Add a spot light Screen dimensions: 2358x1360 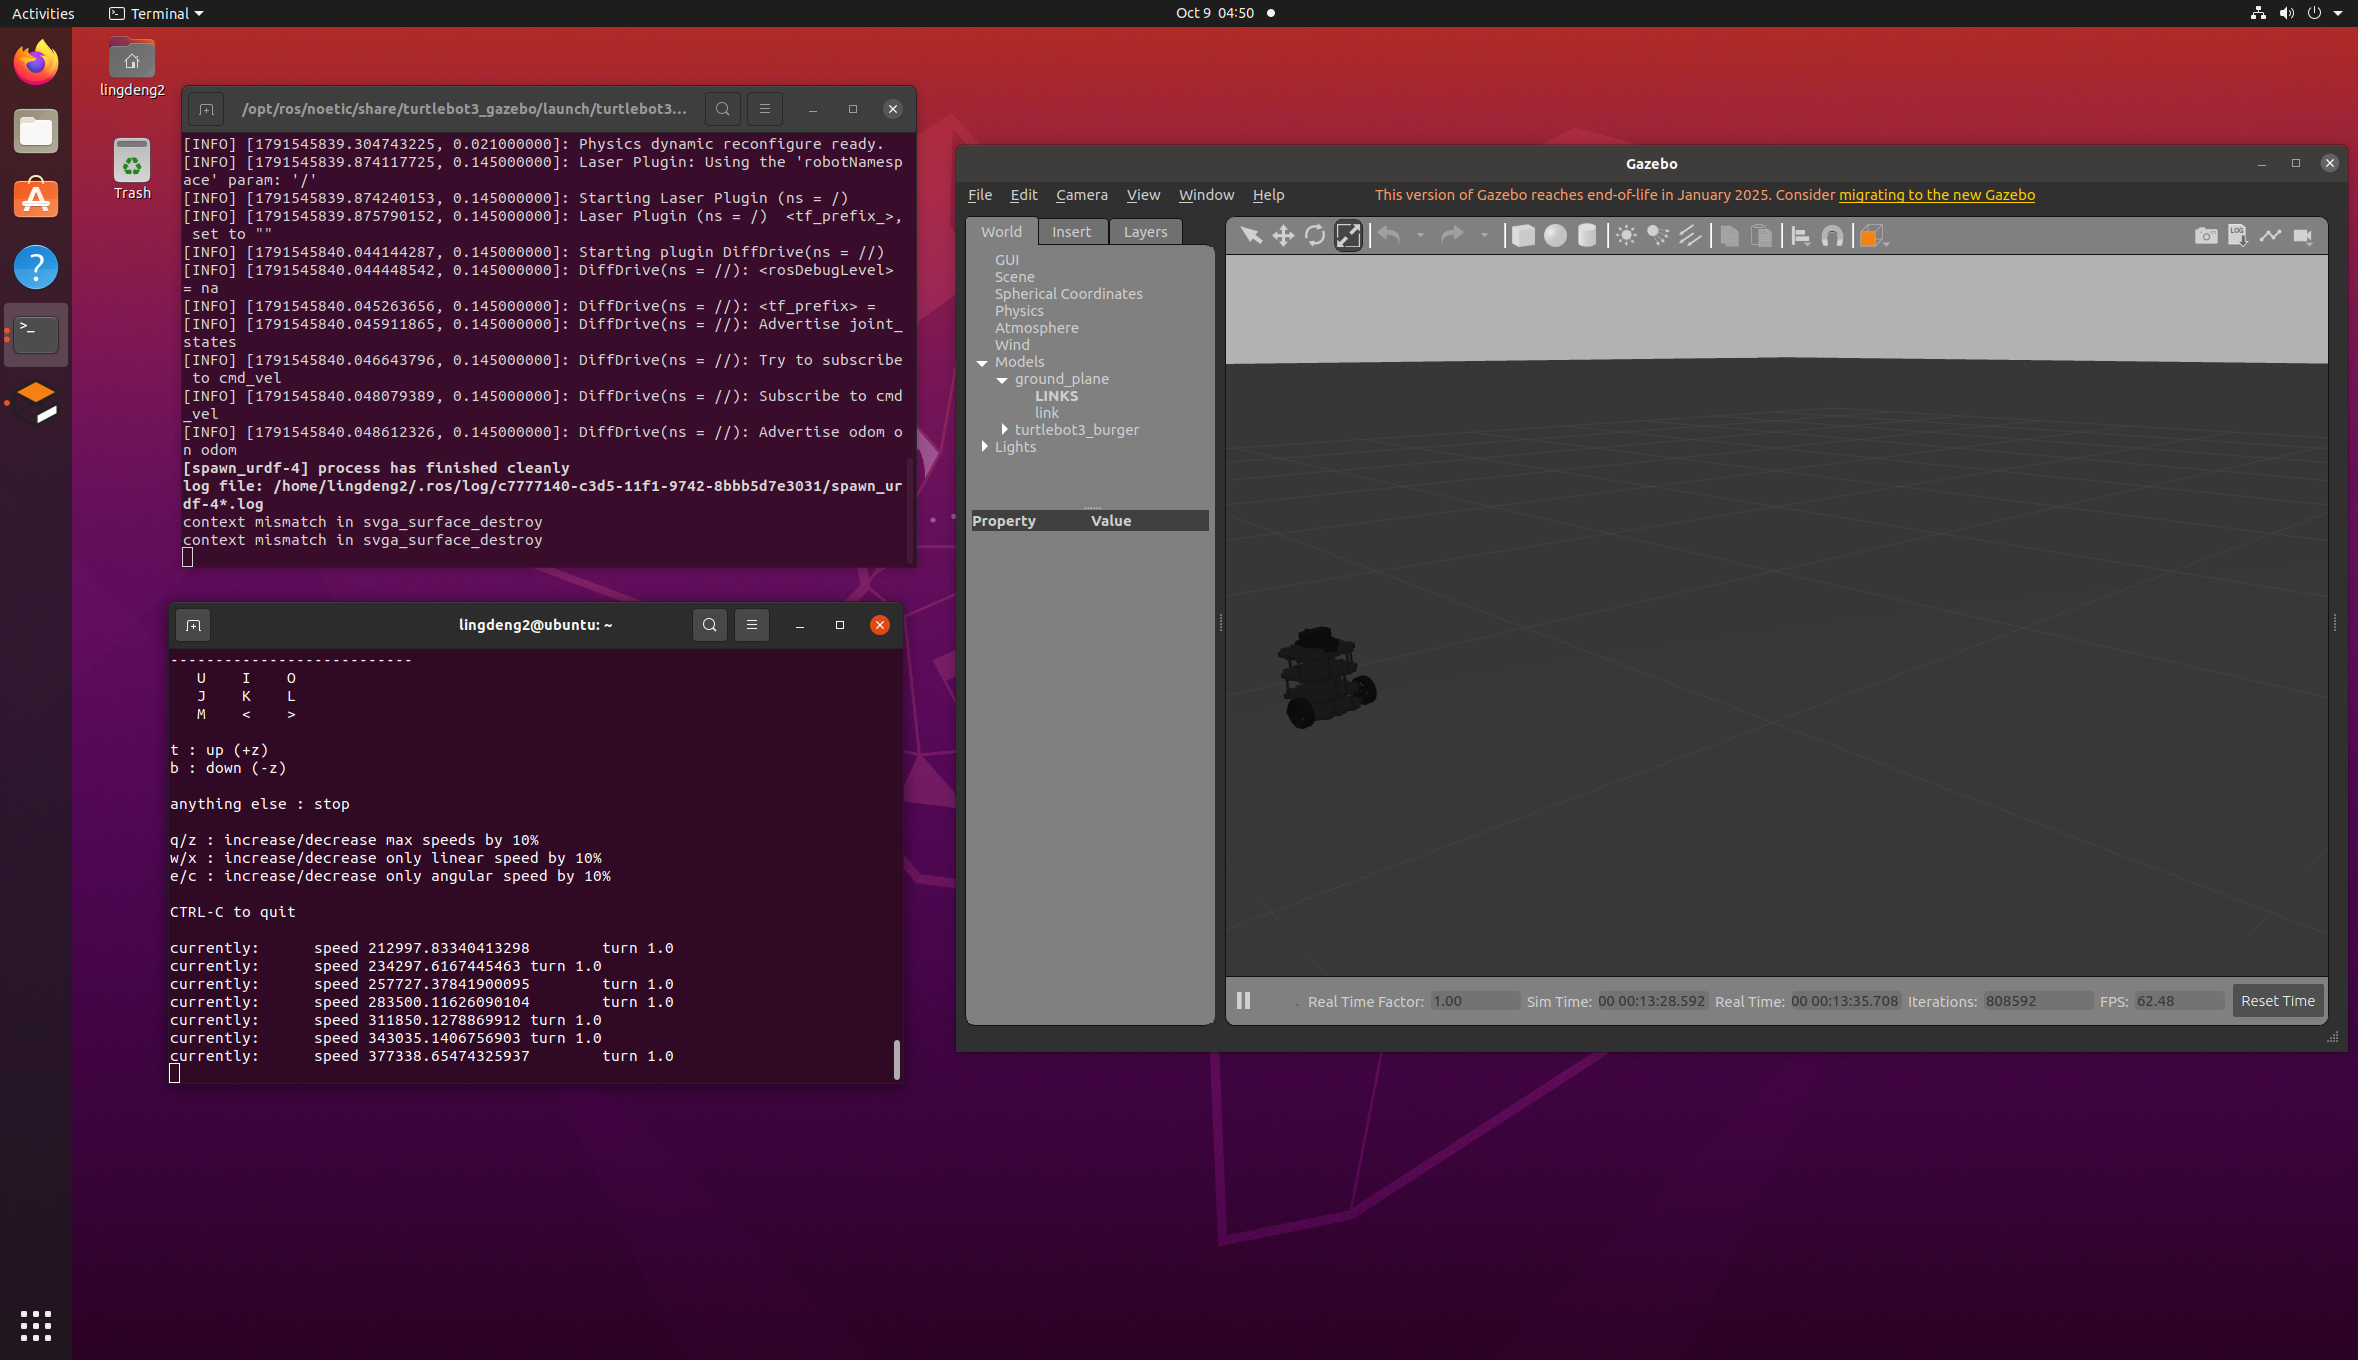click(x=1658, y=236)
